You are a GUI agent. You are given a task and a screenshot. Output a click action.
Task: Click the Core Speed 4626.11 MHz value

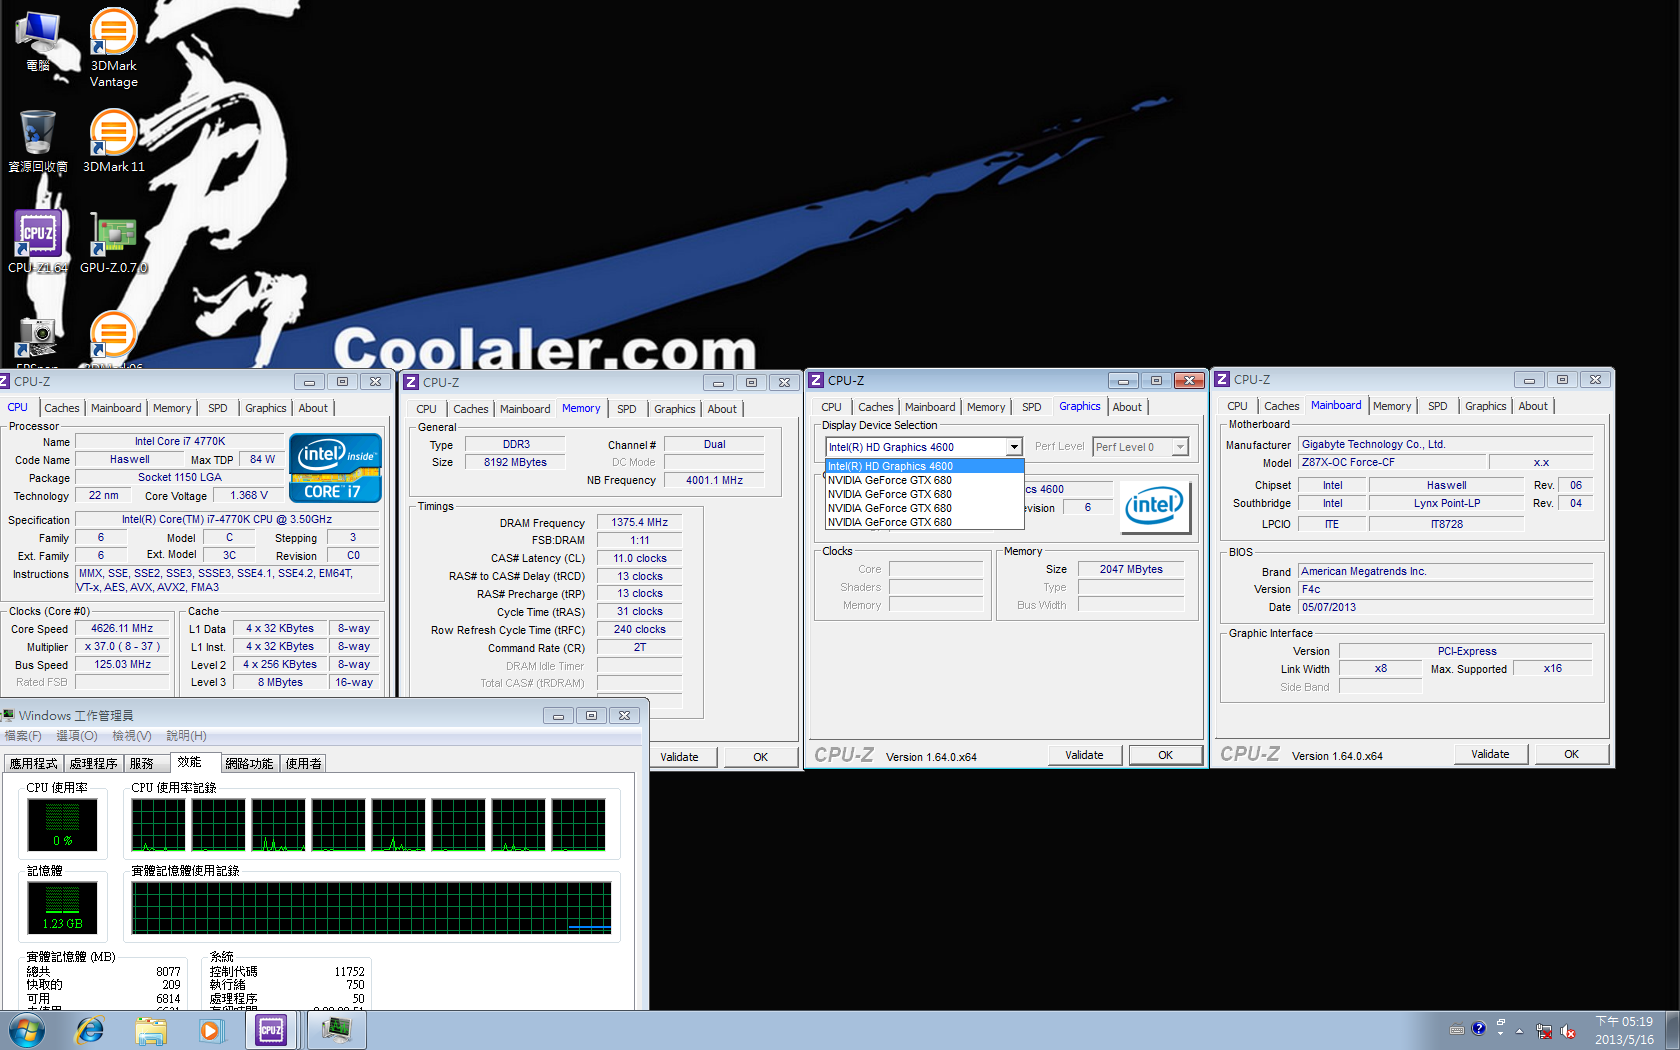[122, 629]
